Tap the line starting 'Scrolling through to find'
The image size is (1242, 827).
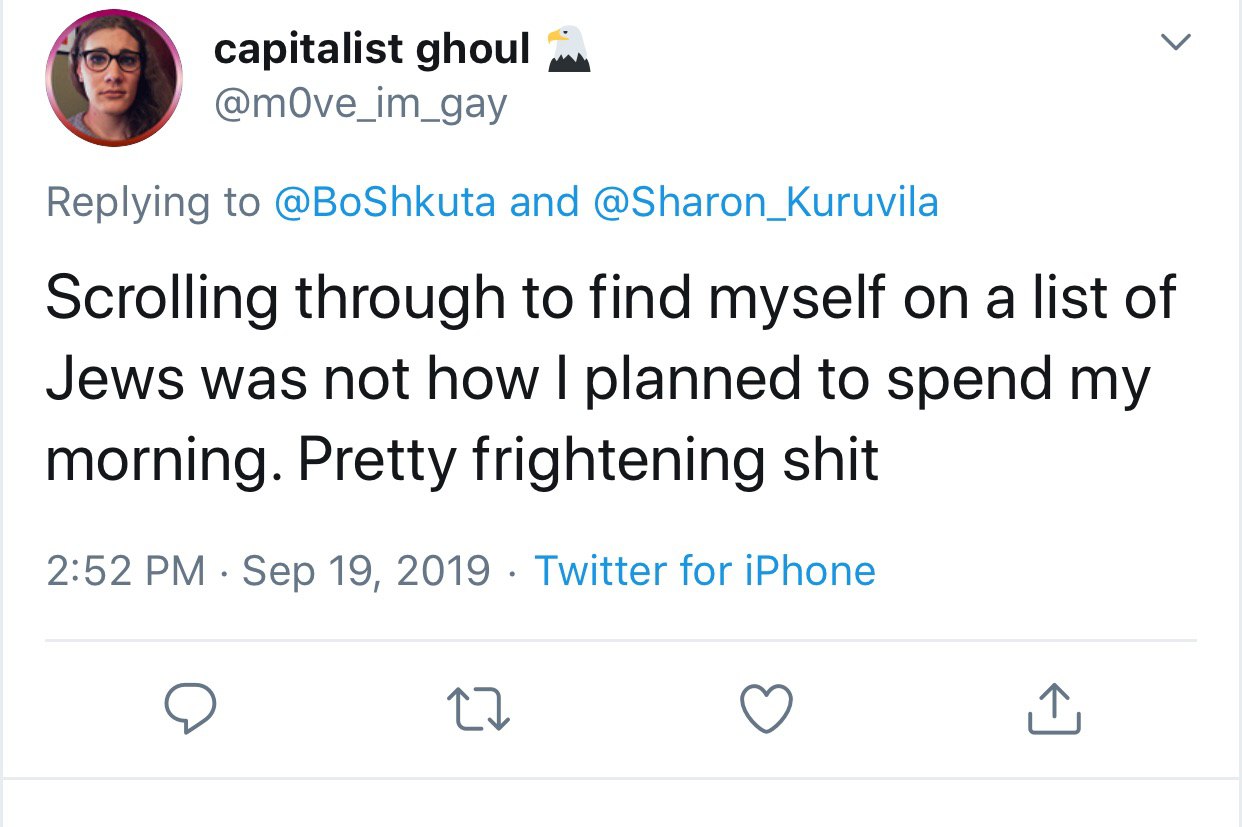(x=610, y=298)
